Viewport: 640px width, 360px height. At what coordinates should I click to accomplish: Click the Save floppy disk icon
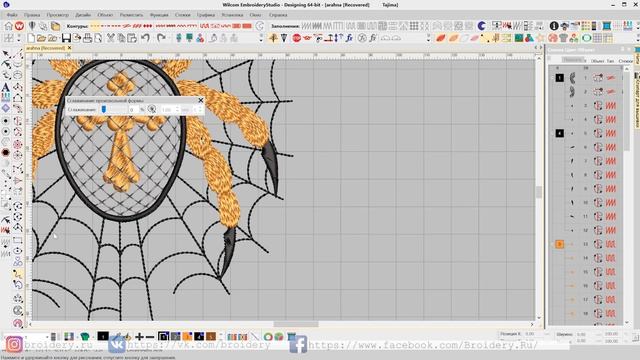66,38
